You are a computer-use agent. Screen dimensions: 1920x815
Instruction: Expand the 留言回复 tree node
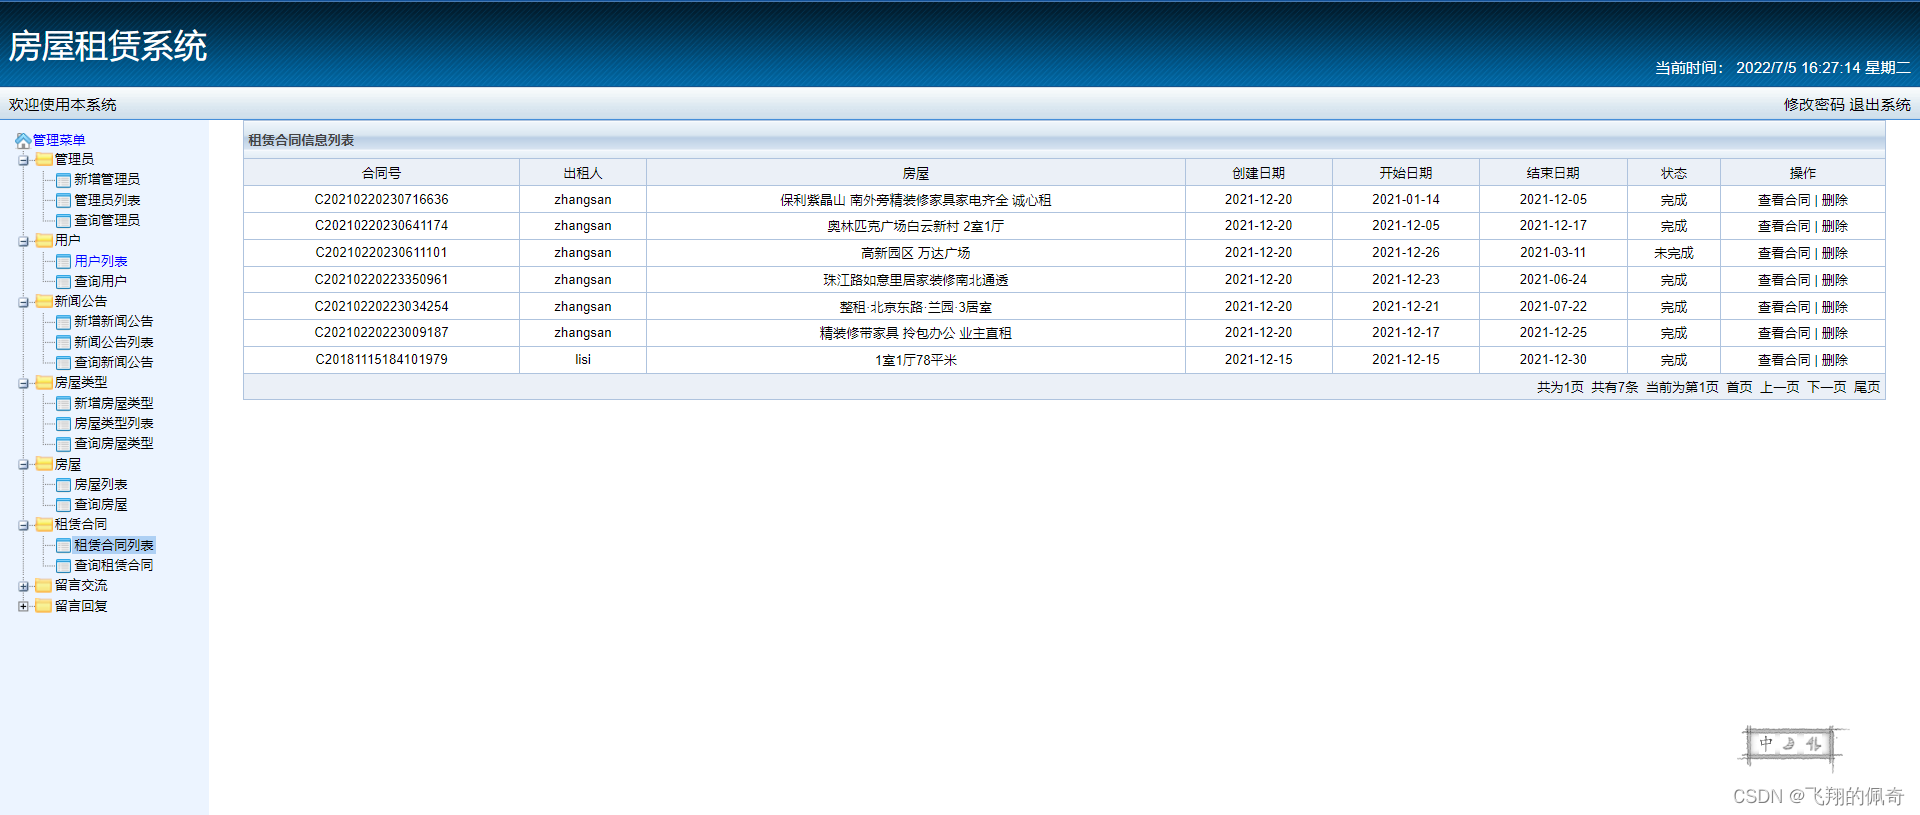click(23, 606)
